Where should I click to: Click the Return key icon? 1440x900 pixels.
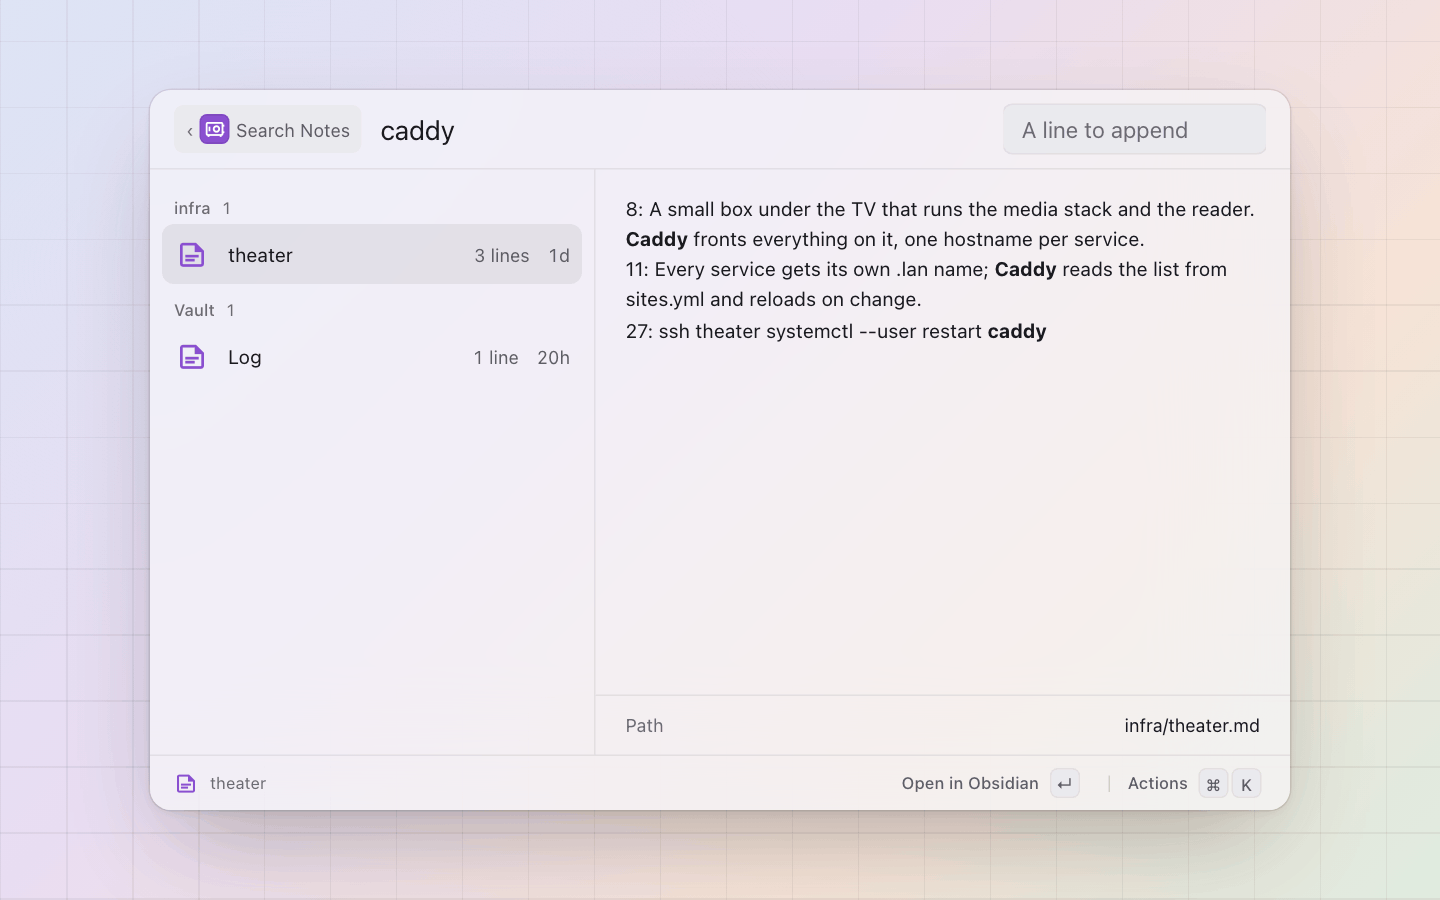1065,784
